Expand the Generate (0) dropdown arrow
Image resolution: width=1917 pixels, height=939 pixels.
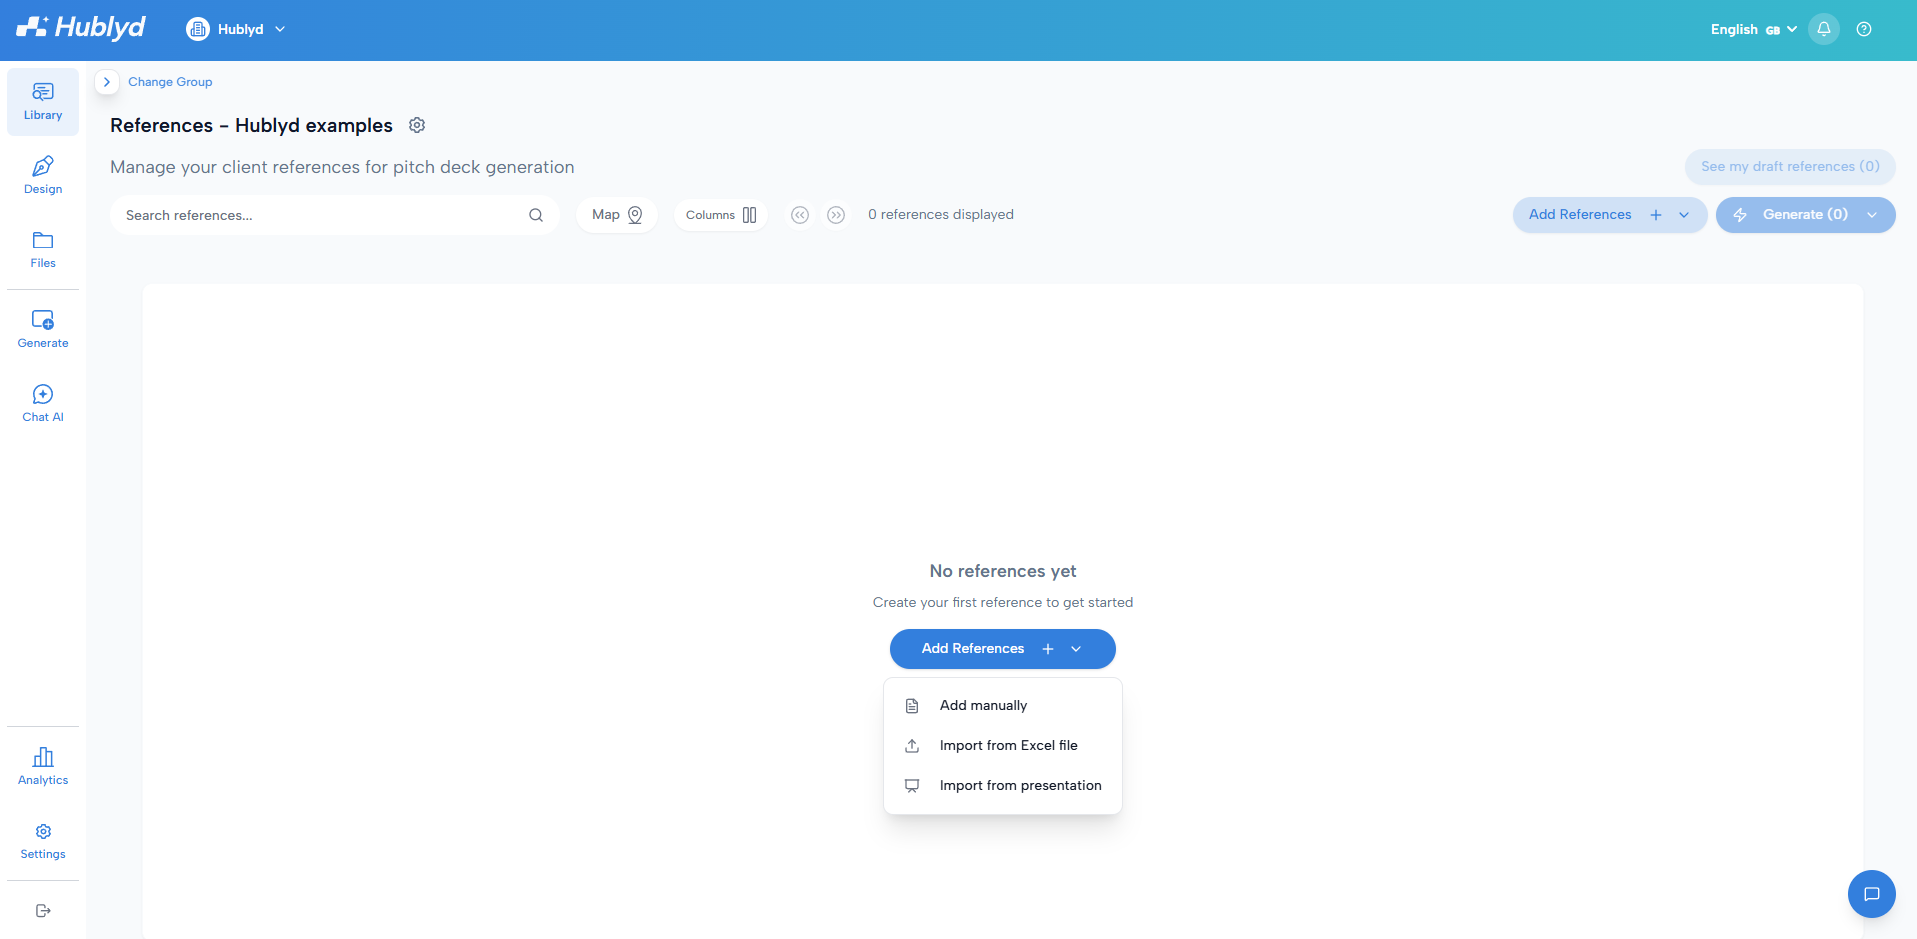coord(1872,215)
